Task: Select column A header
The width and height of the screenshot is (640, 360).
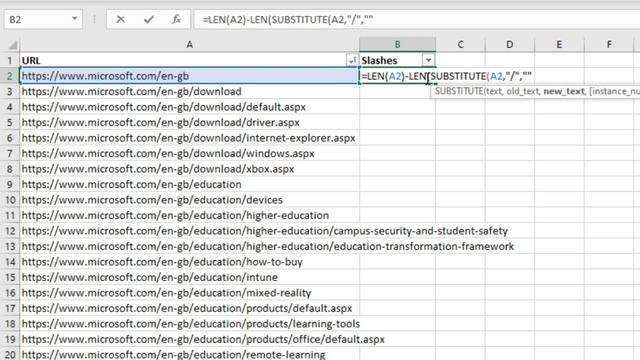Action: [189, 44]
